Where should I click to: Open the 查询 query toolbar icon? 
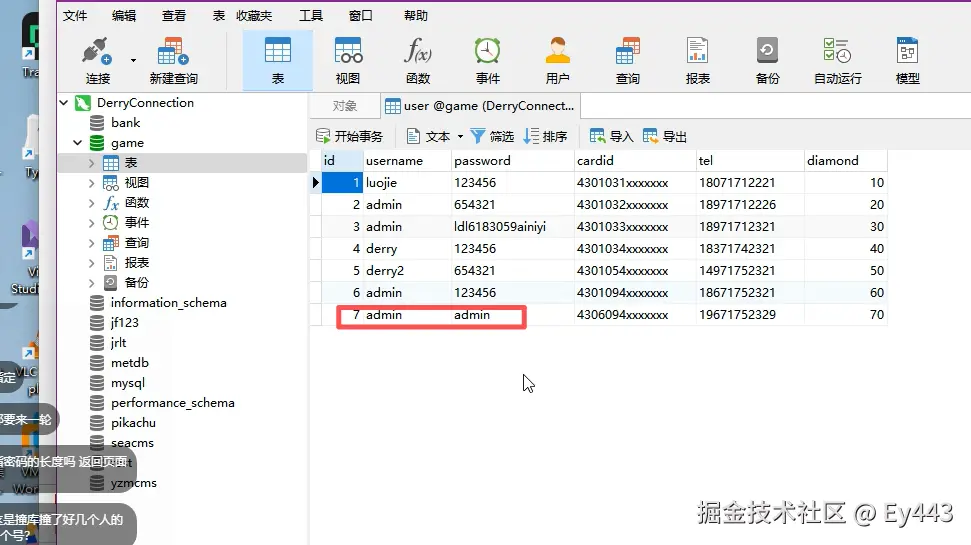[627, 60]
